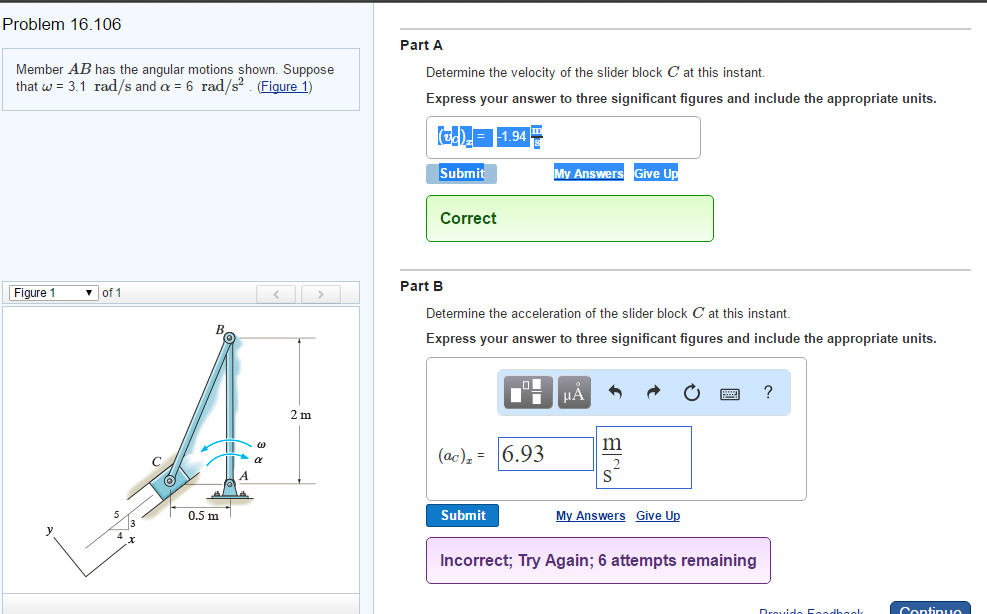
Task: Open the Figure 1 selector dropdown
Action: (x=52, y=292)
